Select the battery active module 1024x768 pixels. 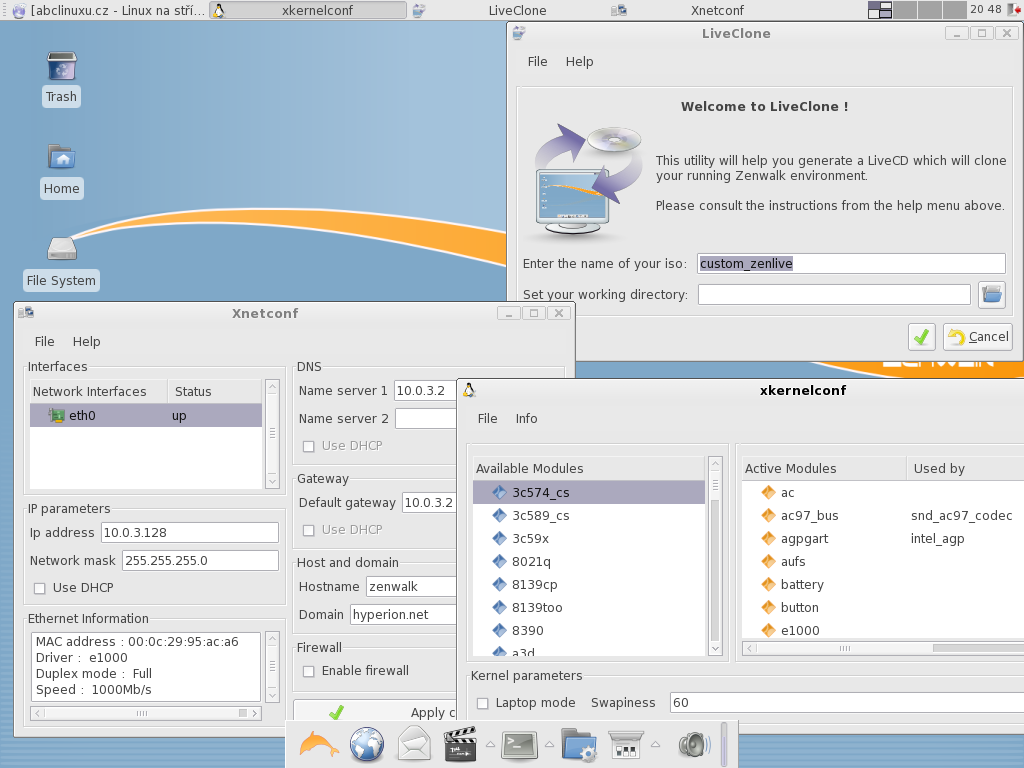click(x=883, y=584)
